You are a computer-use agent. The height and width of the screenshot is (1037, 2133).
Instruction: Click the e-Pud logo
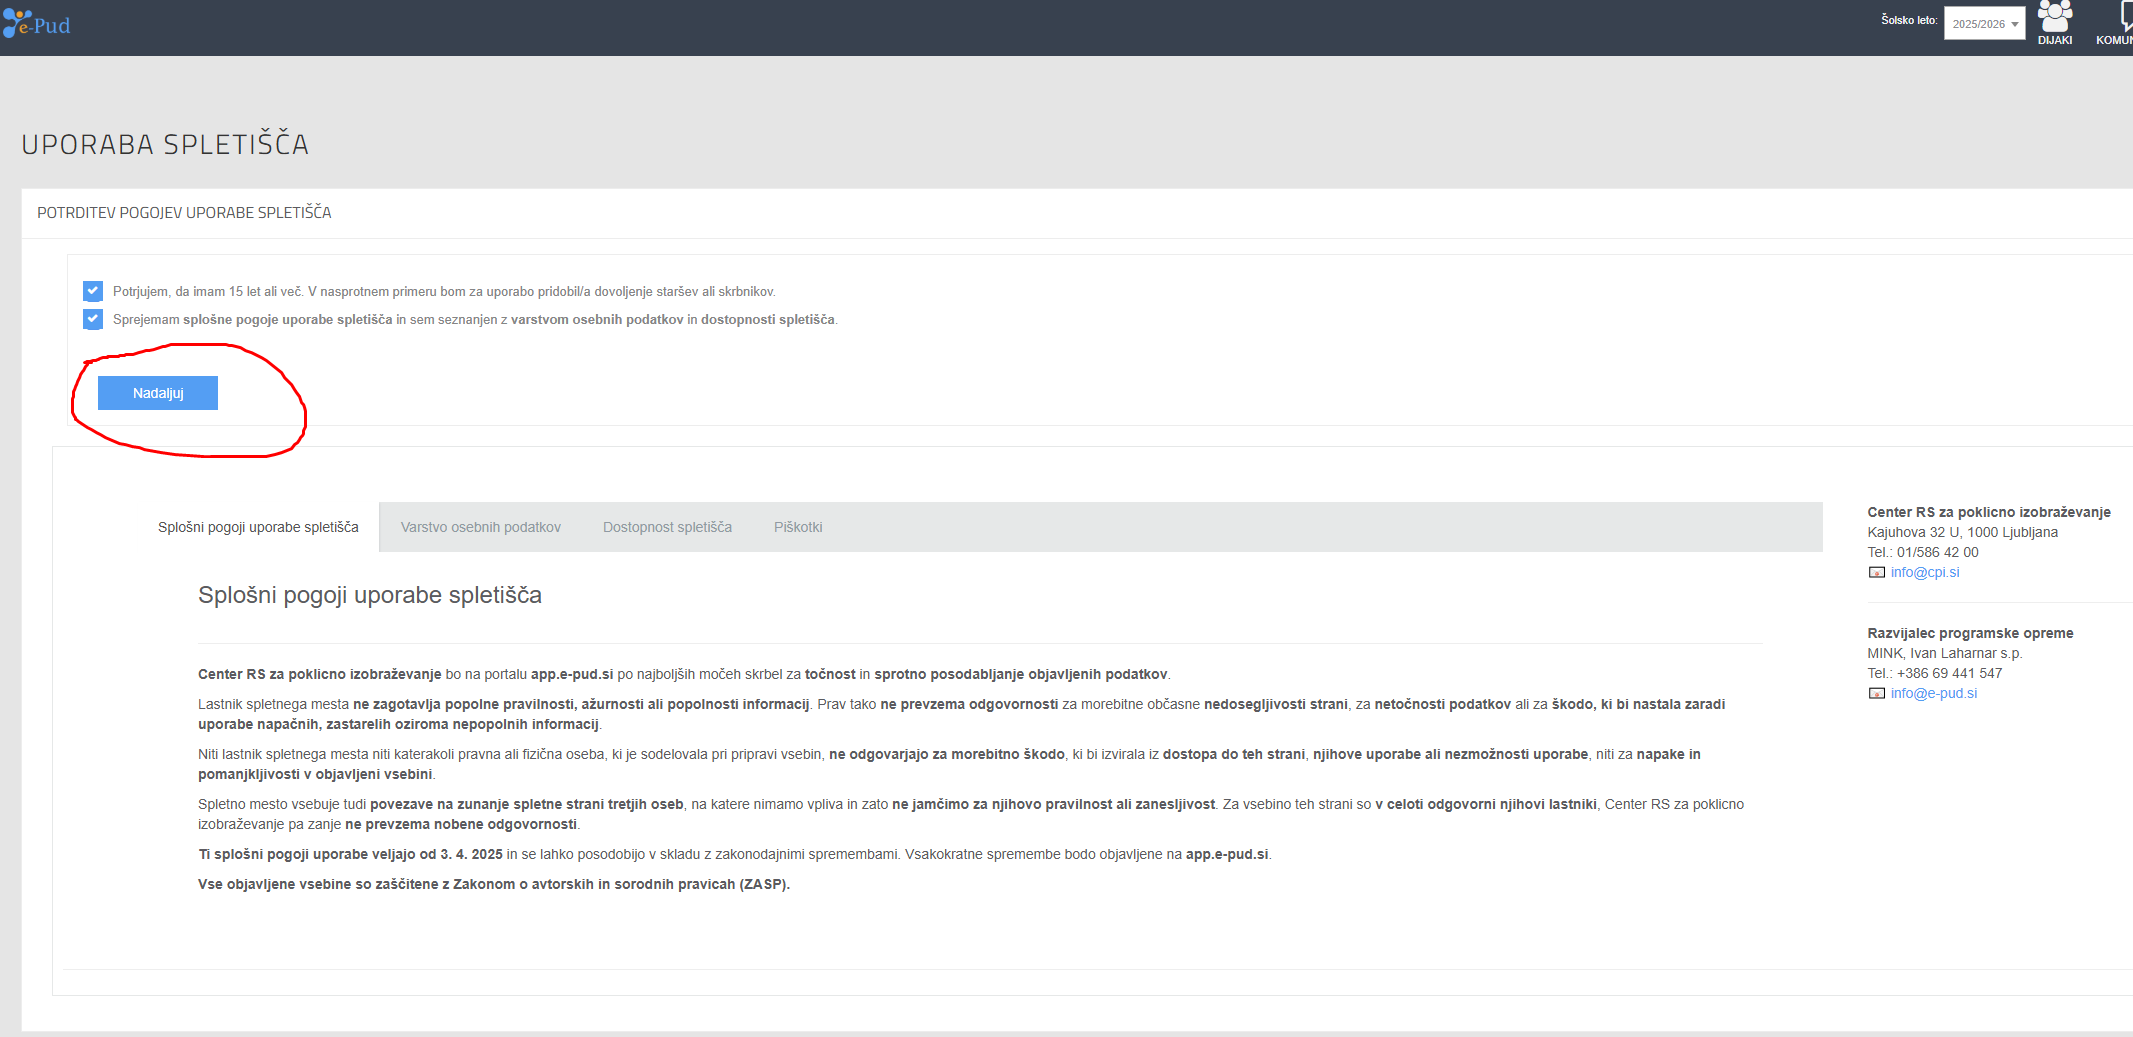tap(36, 24)
